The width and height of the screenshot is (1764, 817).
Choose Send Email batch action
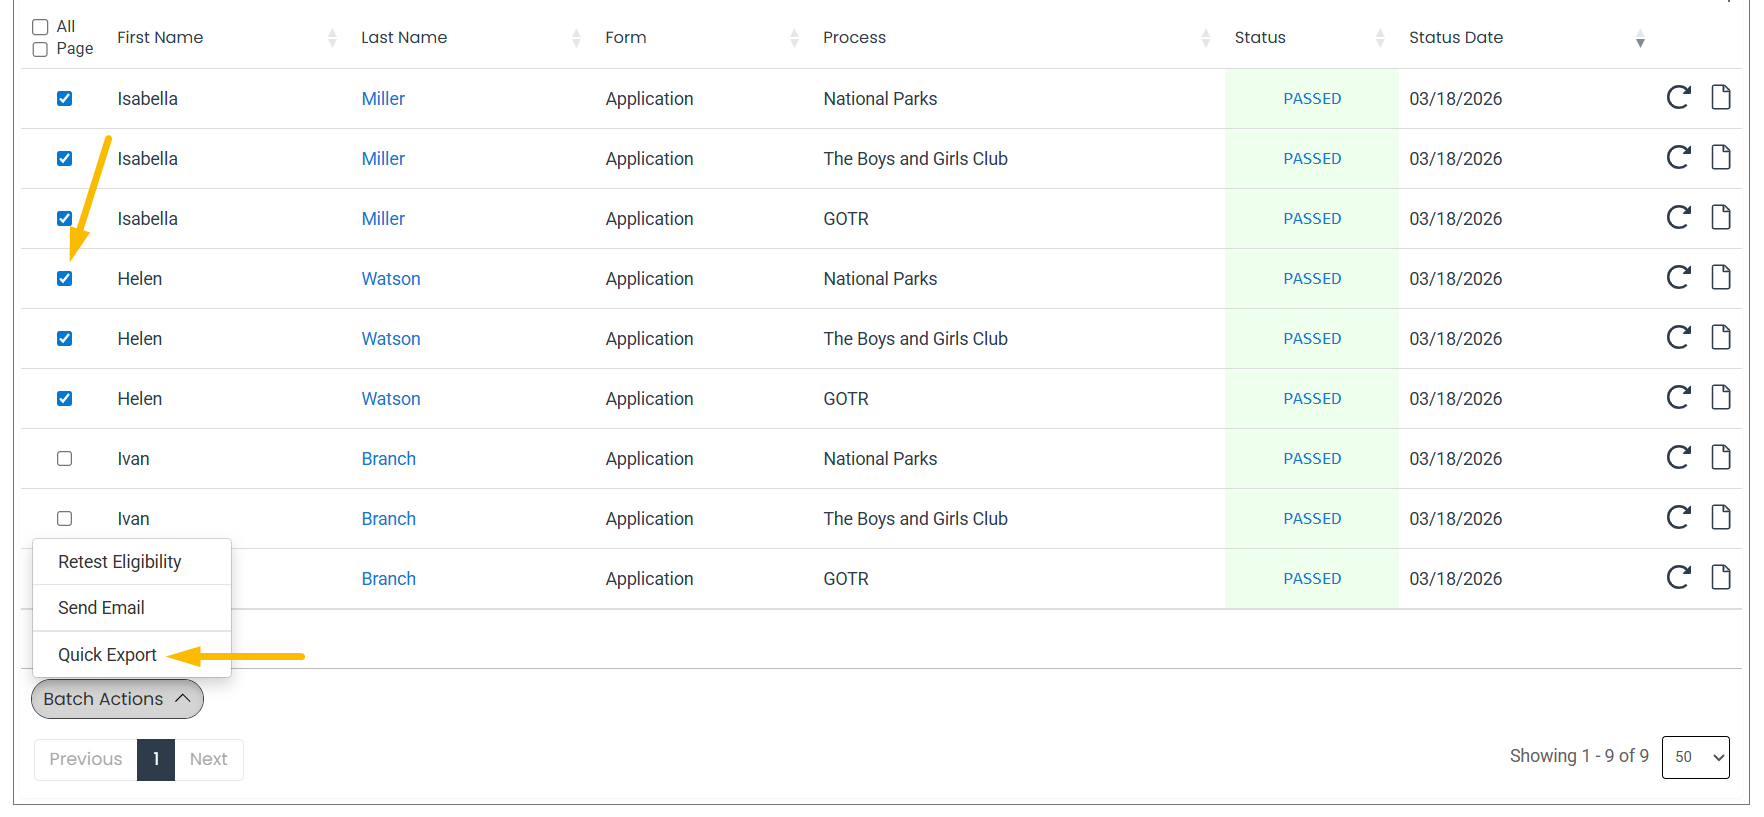pyautogui.click(x=132, y=608)
